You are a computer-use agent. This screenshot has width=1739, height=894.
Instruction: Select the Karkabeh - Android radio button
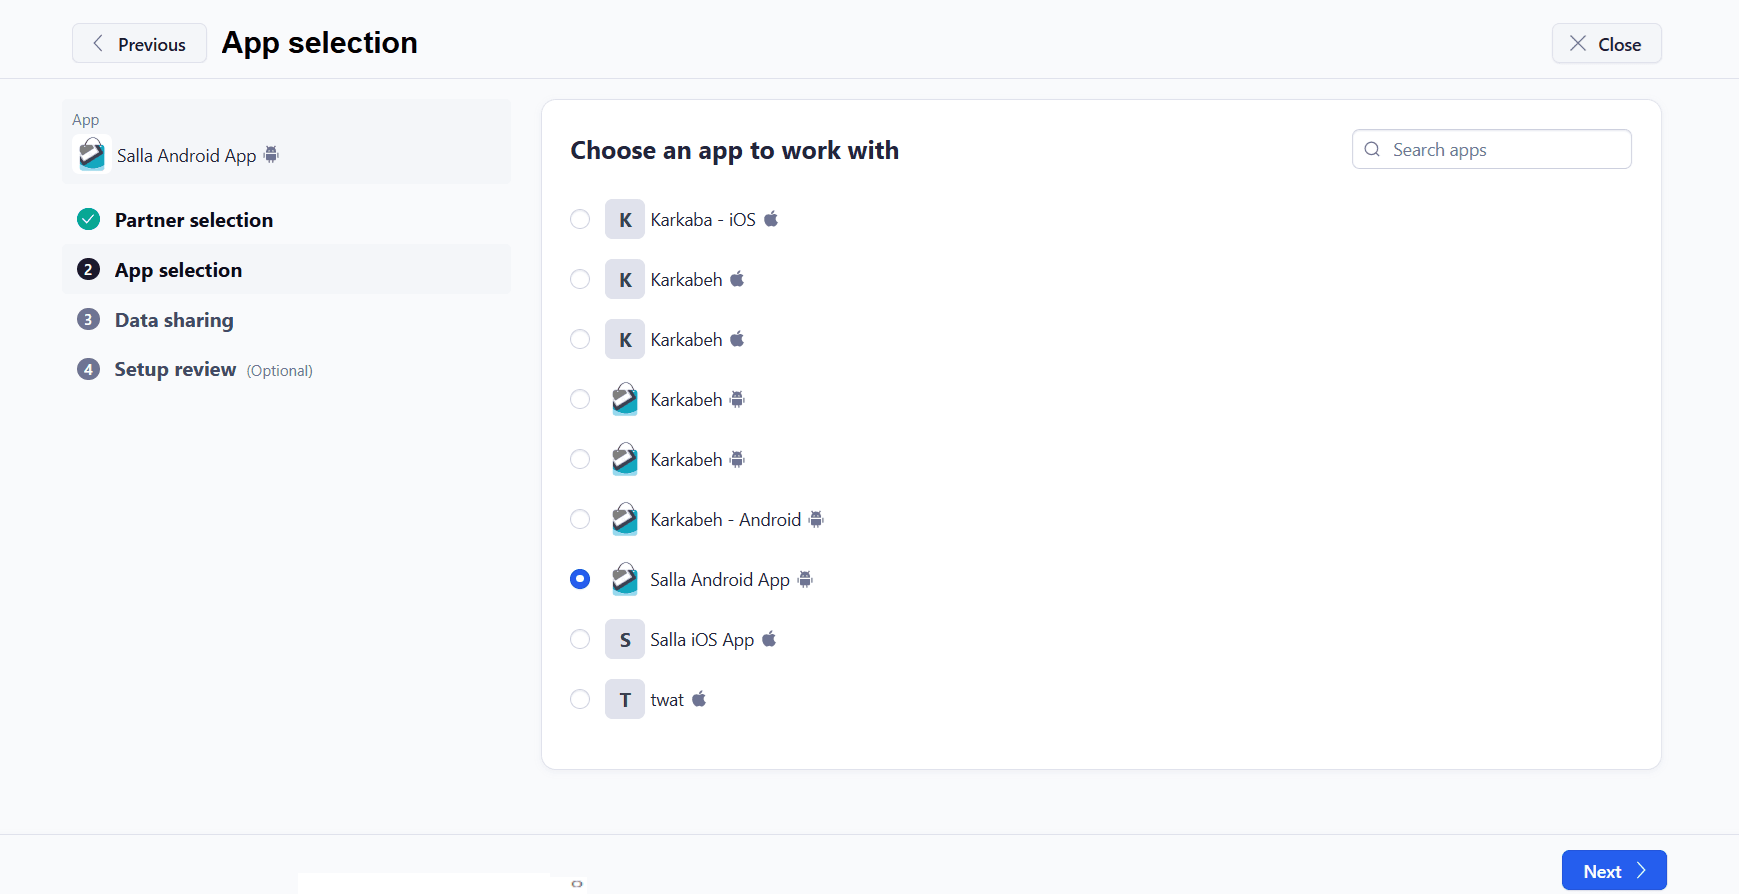[x=580, y=520]
